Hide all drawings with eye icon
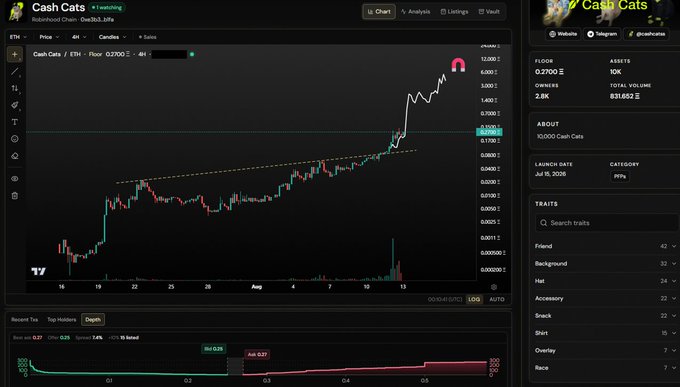Image resolution: width=680 pixels, height=387 pixels. 15,178
